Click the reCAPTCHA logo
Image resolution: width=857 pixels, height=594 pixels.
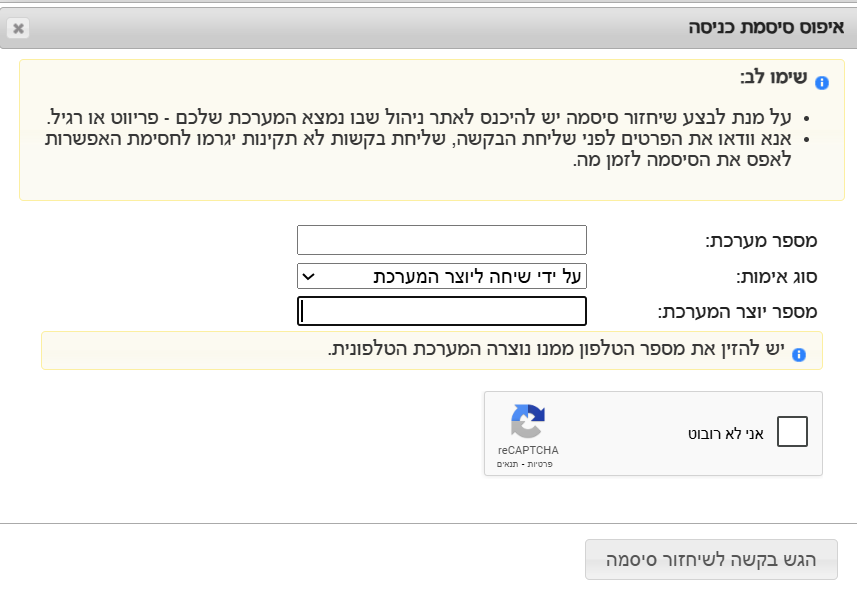527,421
